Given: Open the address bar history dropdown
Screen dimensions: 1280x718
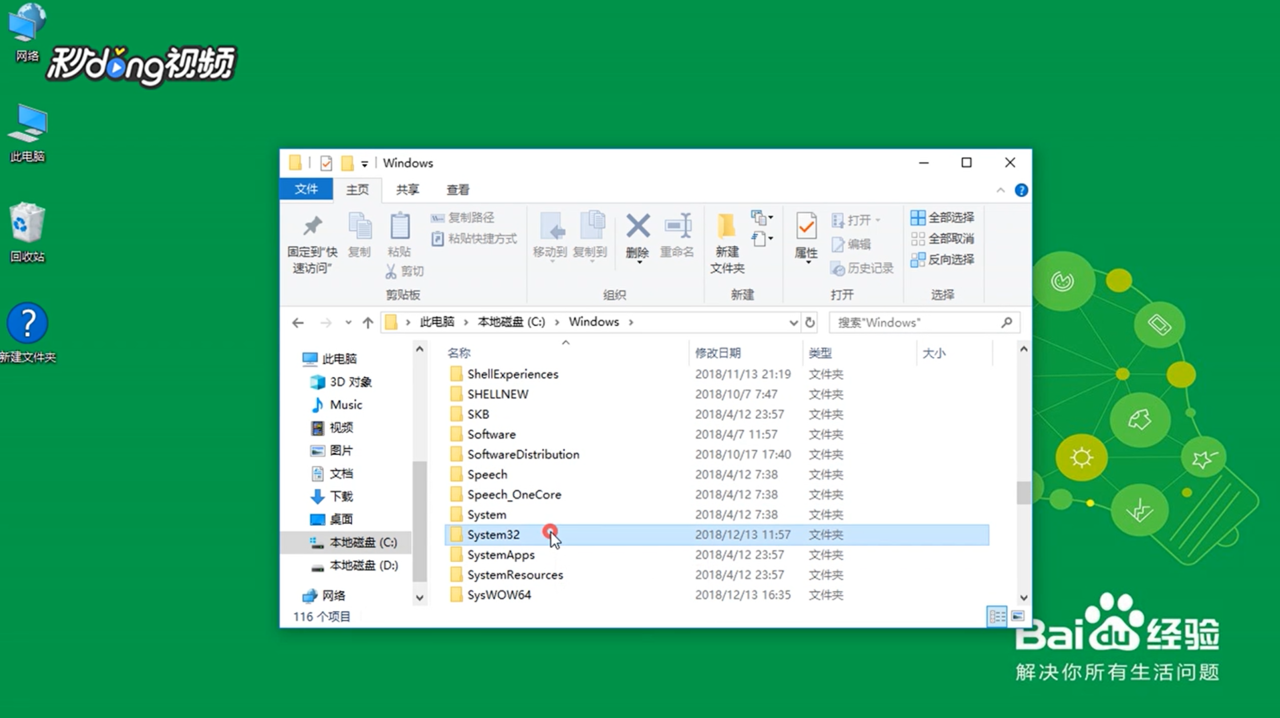Looking at the screenshot, I should [794, 323].
